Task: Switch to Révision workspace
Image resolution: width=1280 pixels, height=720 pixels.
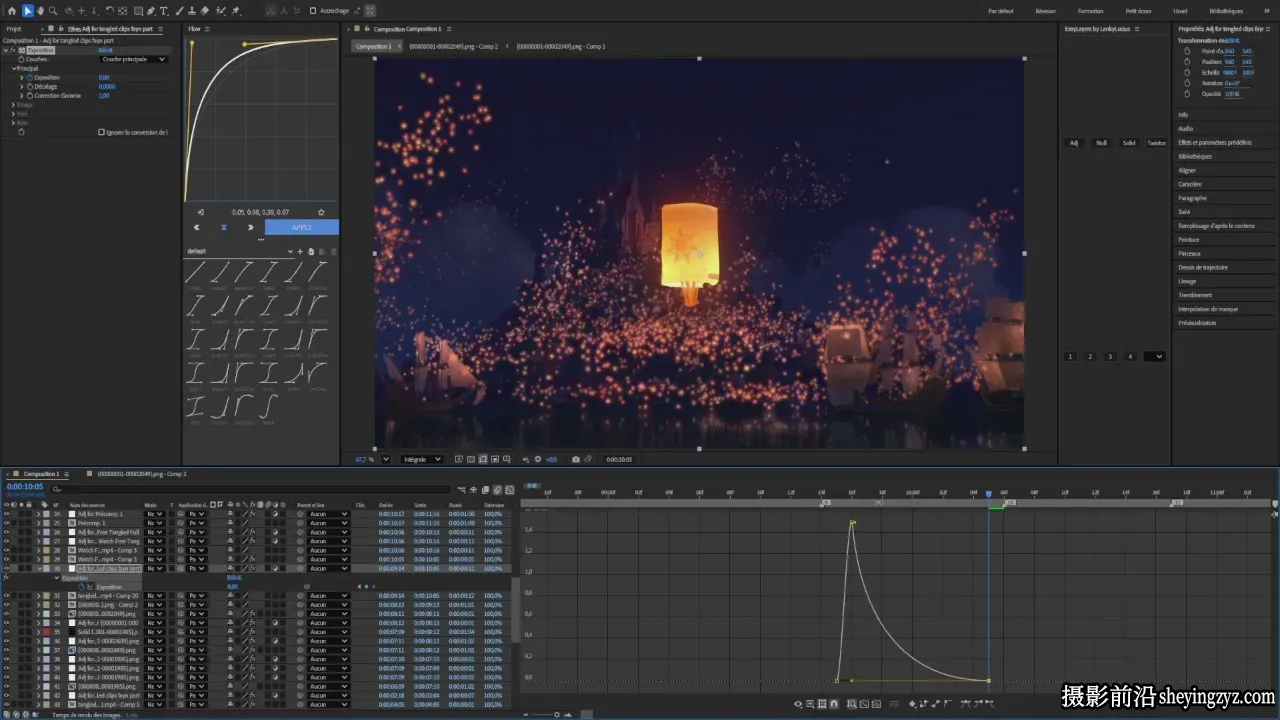Action: point(1045,11)
